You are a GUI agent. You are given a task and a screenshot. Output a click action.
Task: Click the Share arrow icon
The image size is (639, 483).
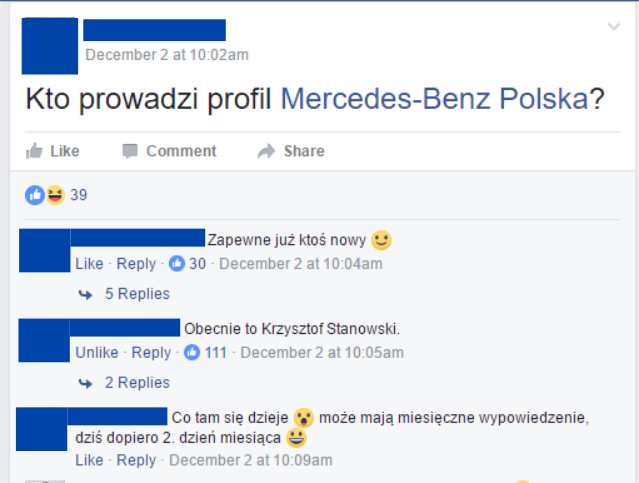[267, 151]
